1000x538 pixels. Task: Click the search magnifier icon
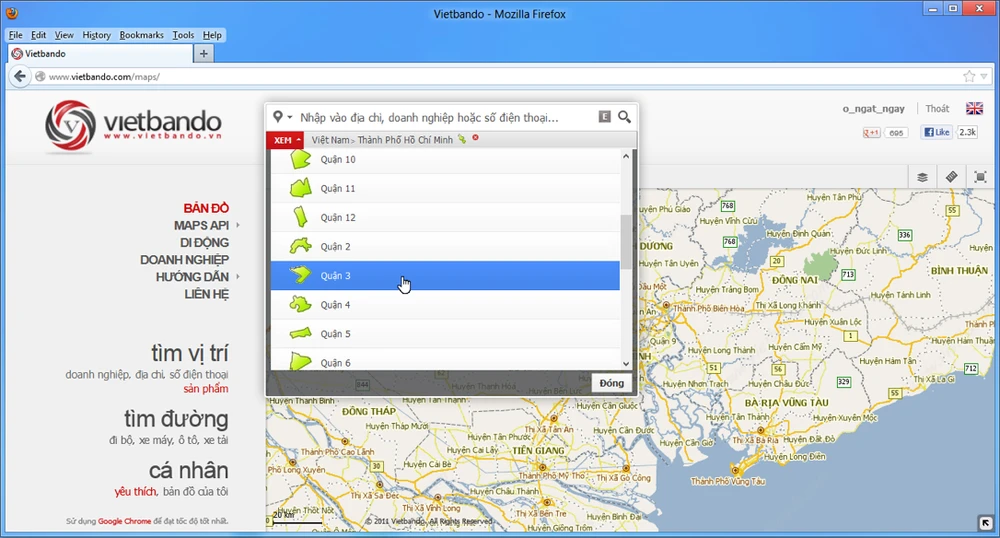pyautogui.click(x=625, y=117)
